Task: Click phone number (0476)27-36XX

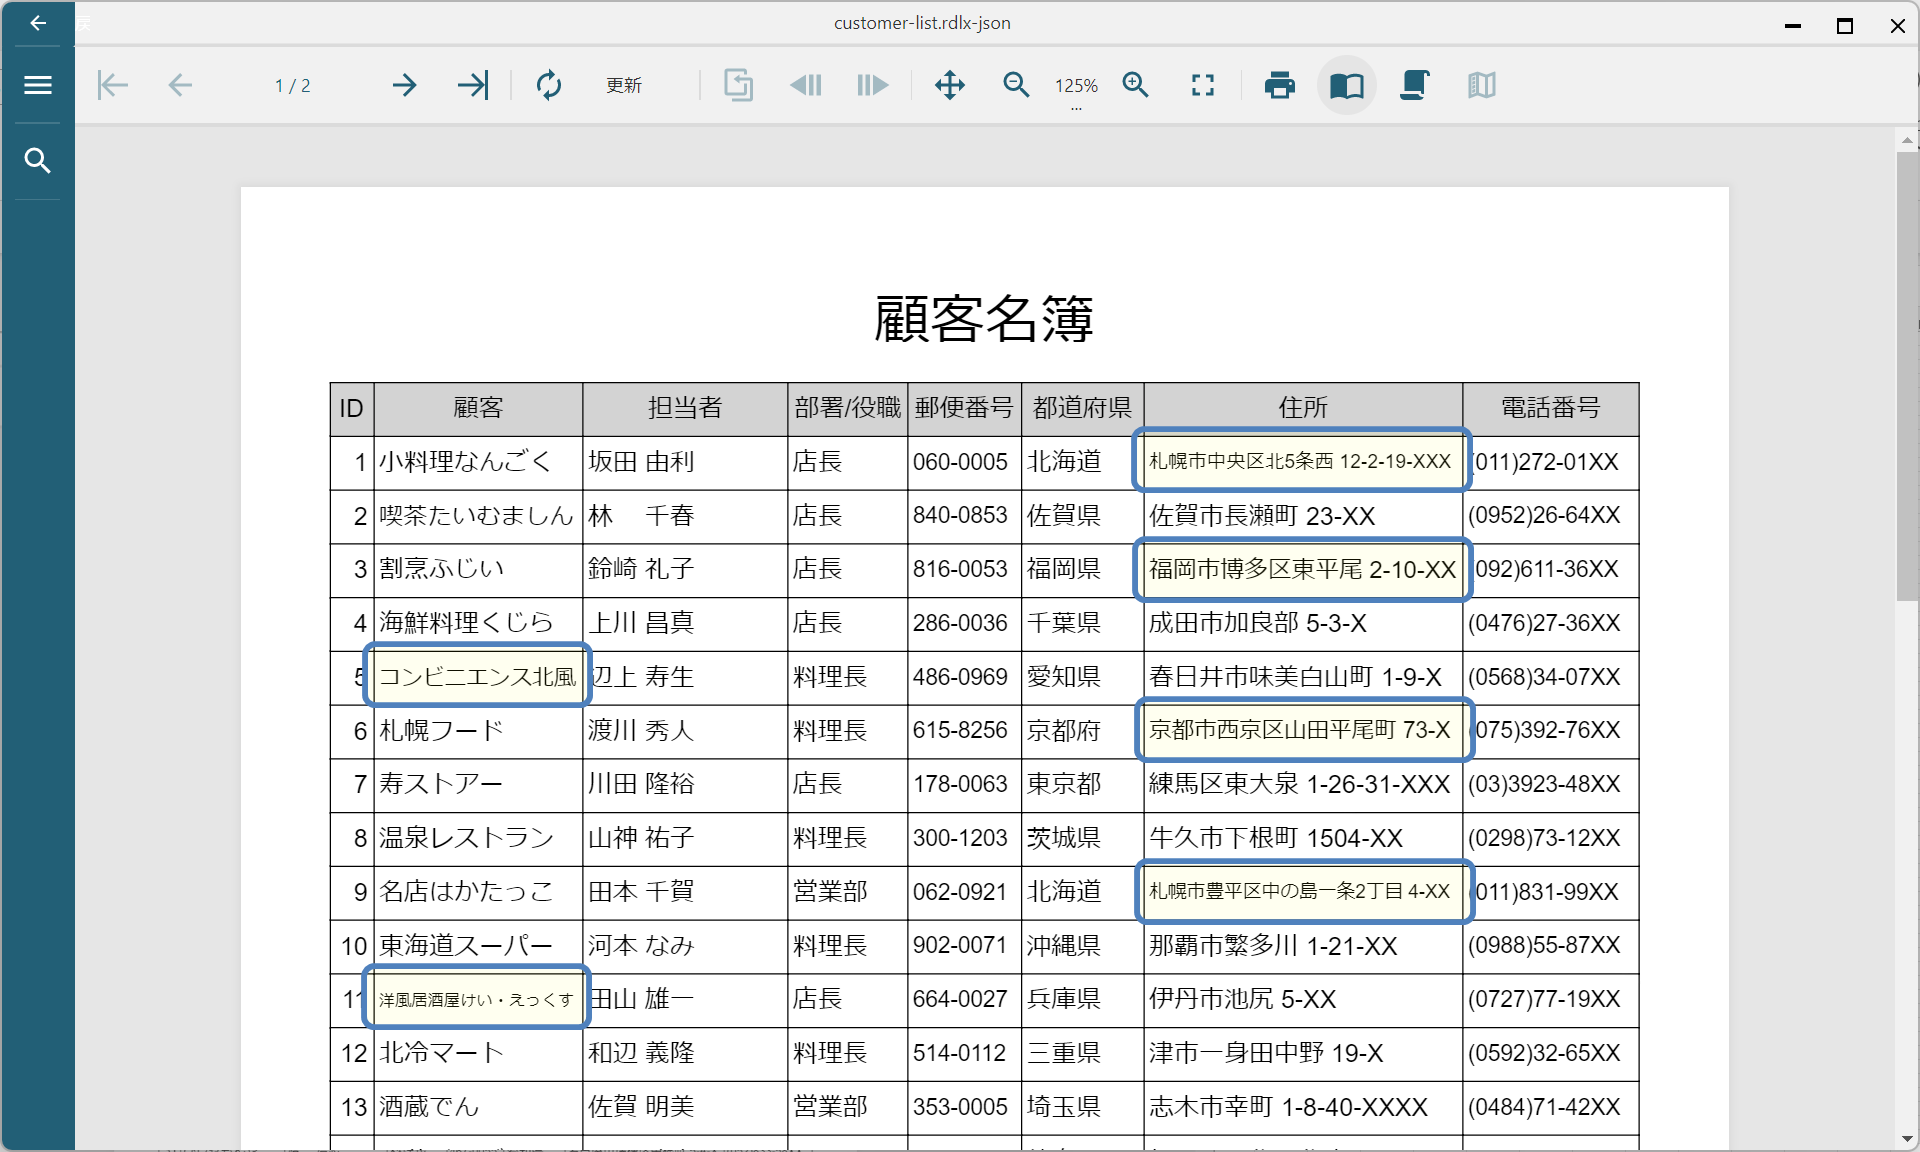Action: [1544, 623]
